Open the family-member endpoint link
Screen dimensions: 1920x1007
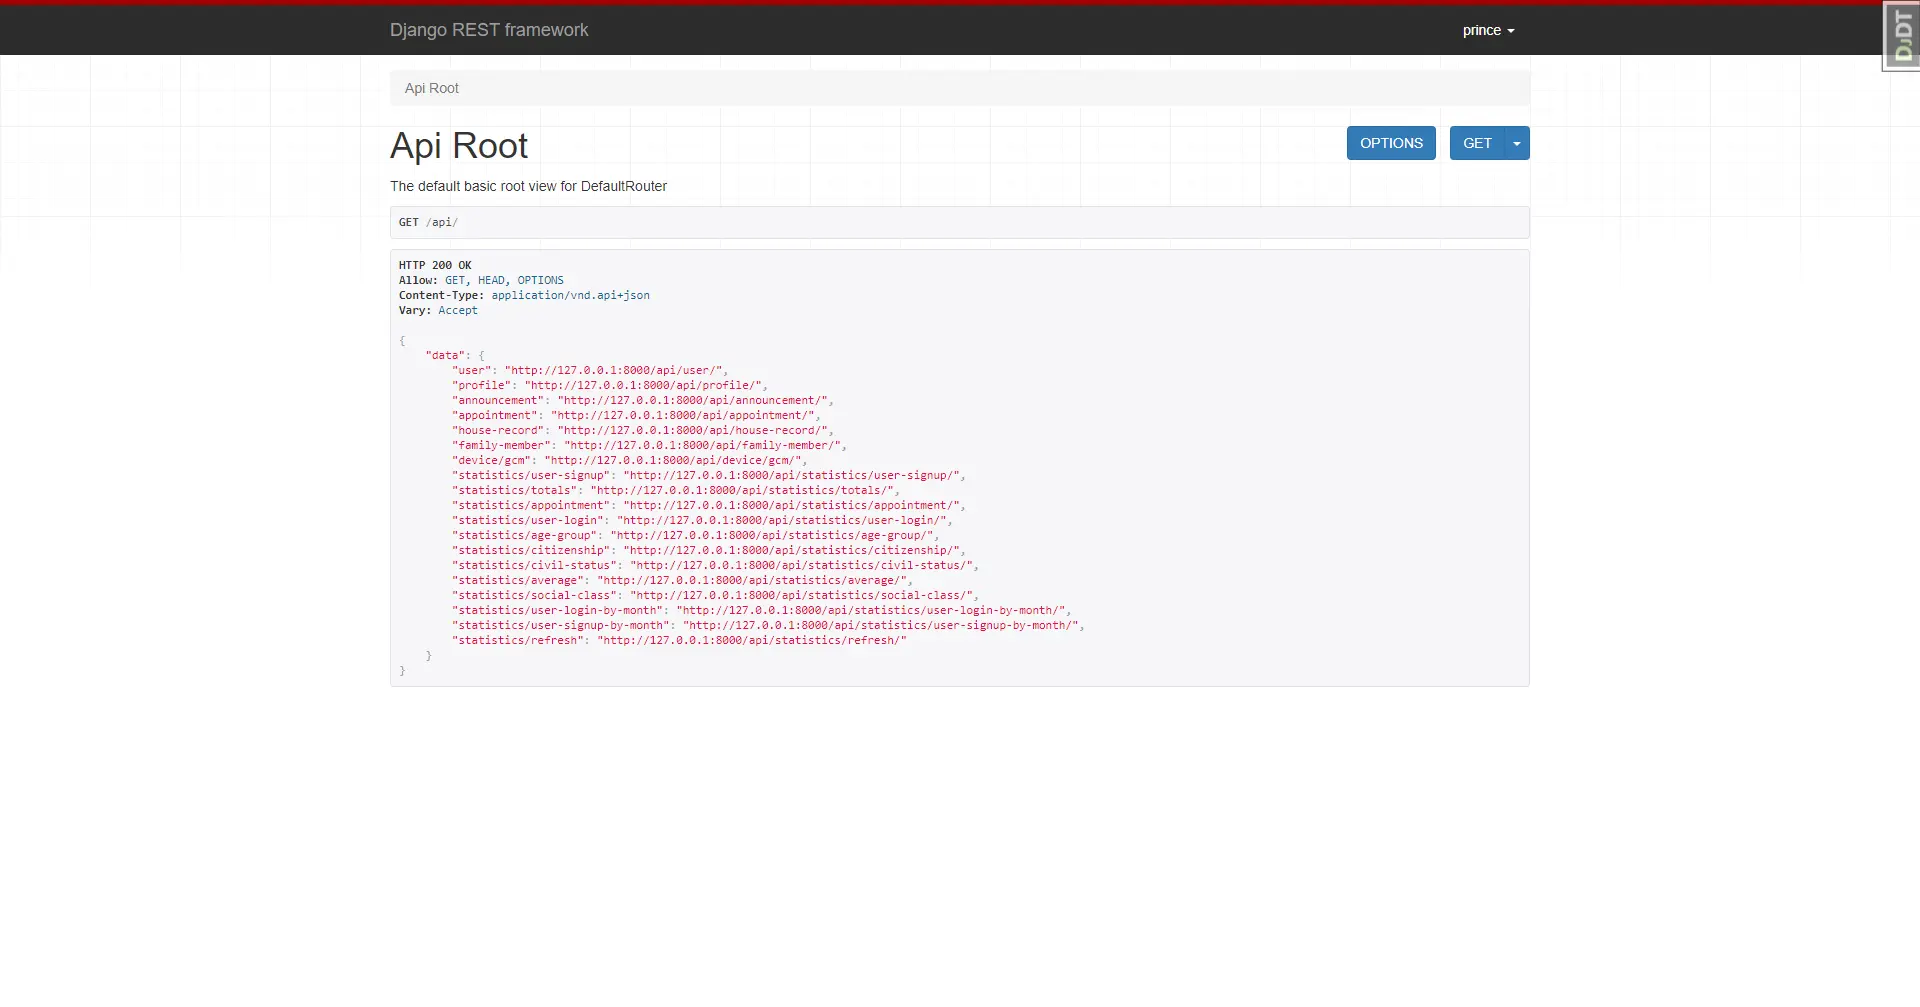(702, 445)
